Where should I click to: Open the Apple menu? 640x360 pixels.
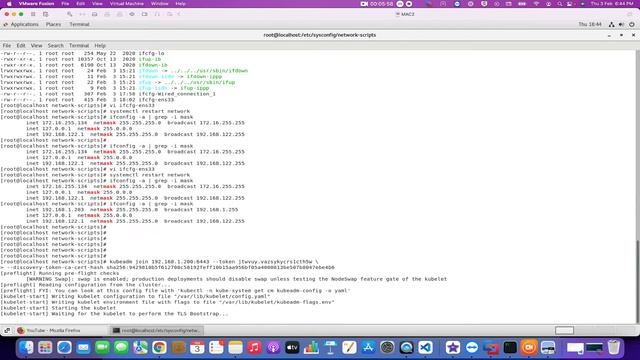(9, 4)
